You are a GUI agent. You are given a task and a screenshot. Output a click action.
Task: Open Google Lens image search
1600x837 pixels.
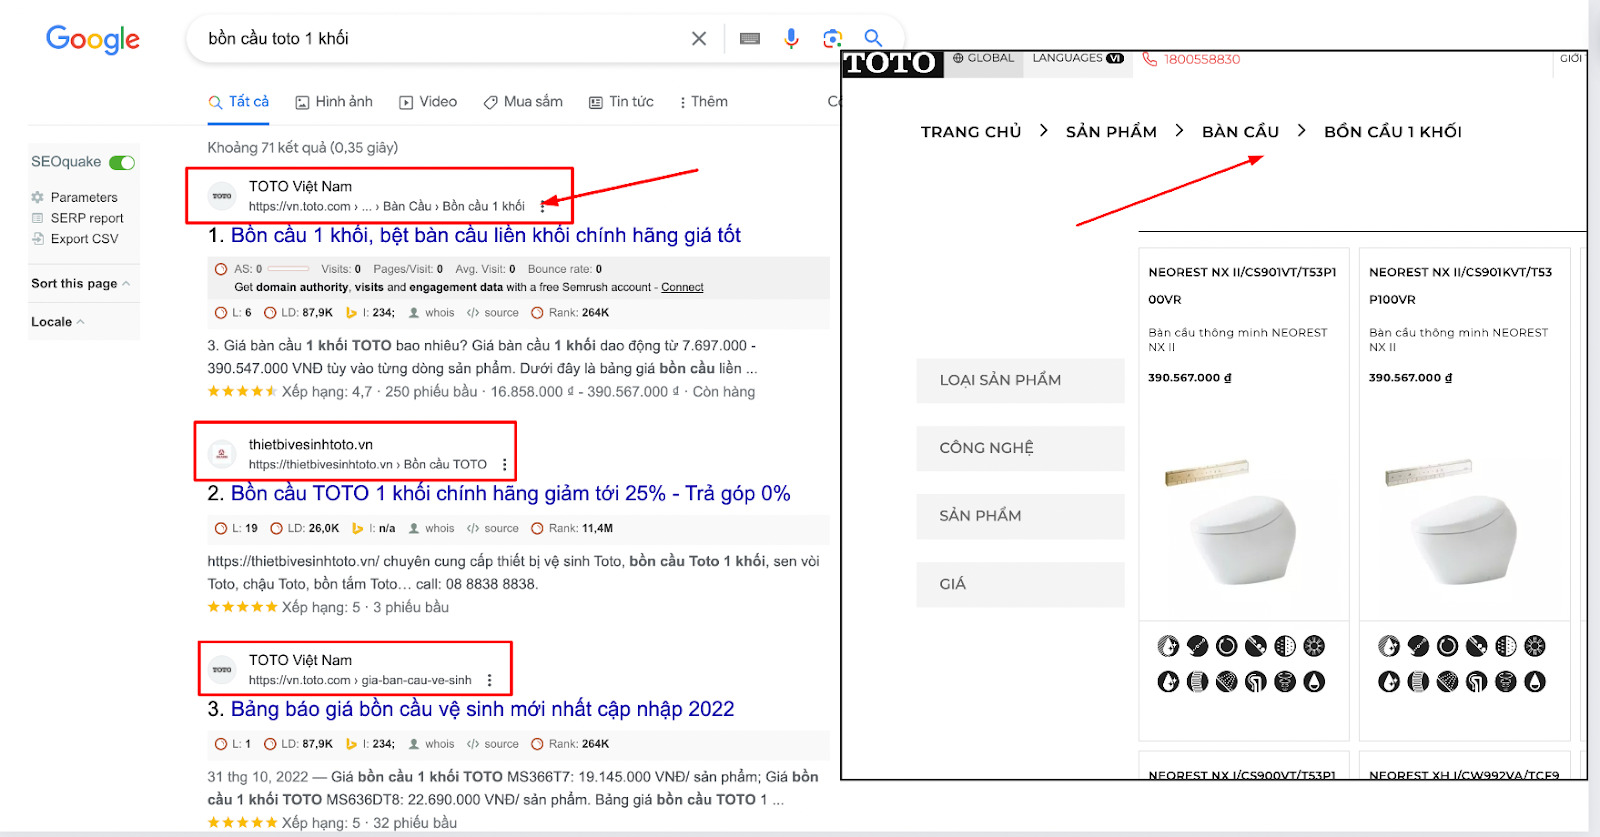click(x=832, y=39)
